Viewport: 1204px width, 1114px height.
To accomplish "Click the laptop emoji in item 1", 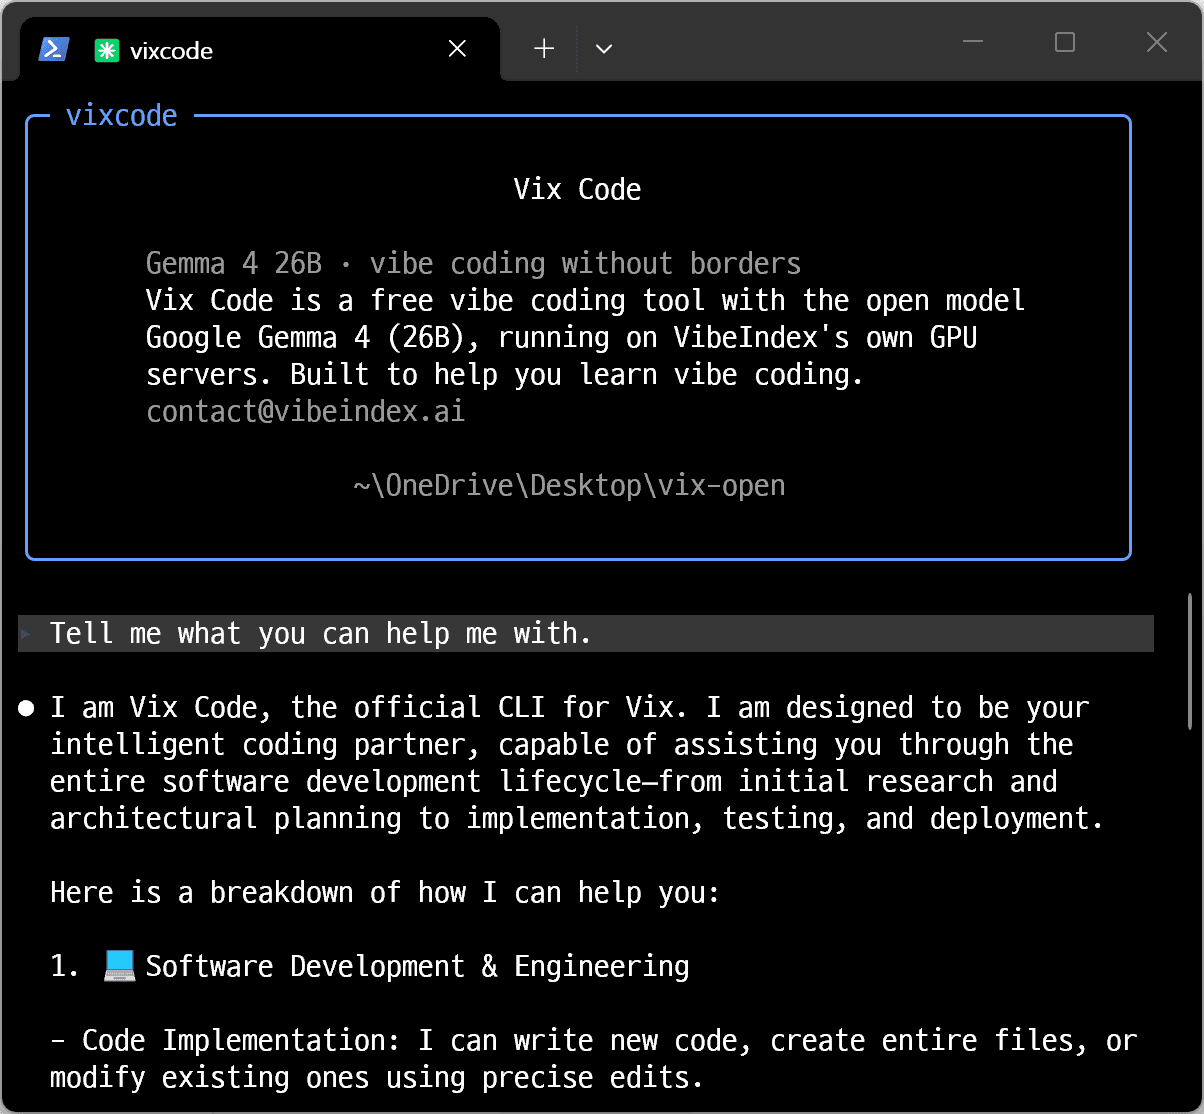I will pyautogui.click(x=119, y=966).
